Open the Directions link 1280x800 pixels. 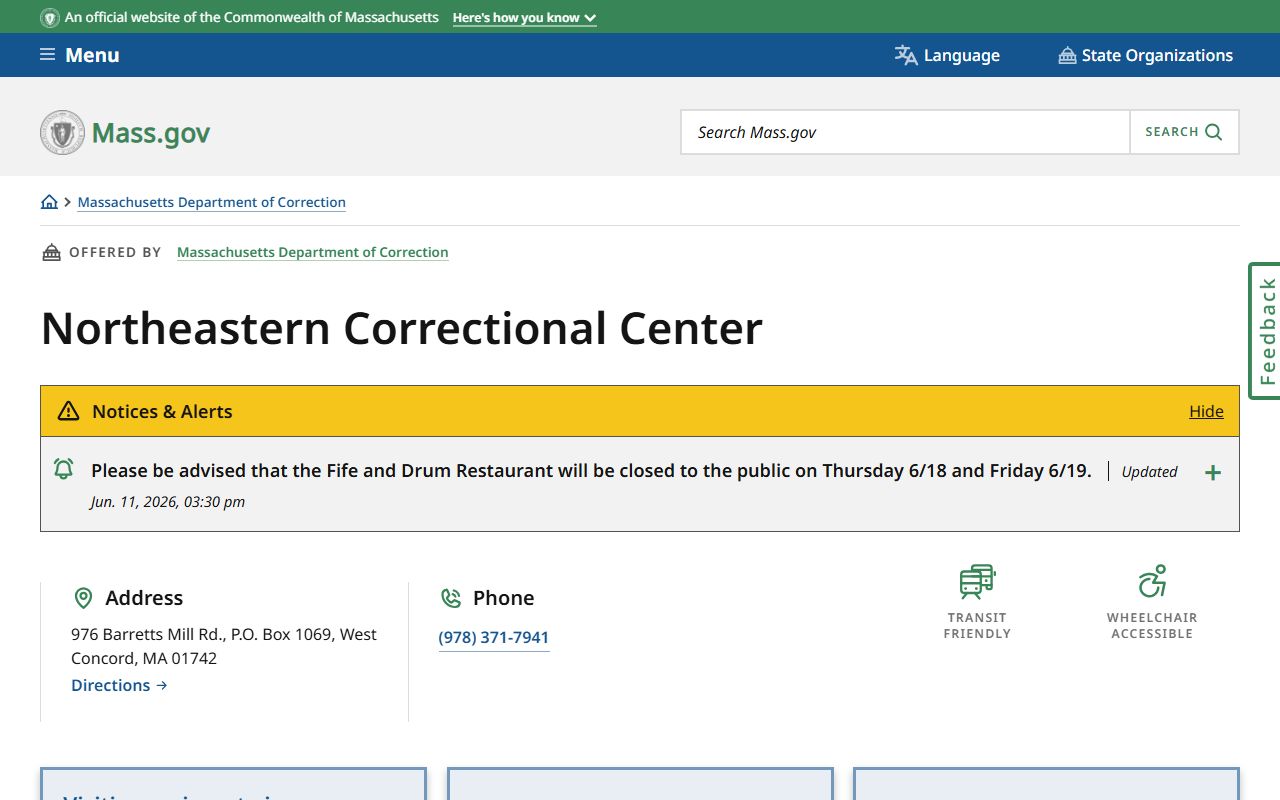click(x=119, y=685)
